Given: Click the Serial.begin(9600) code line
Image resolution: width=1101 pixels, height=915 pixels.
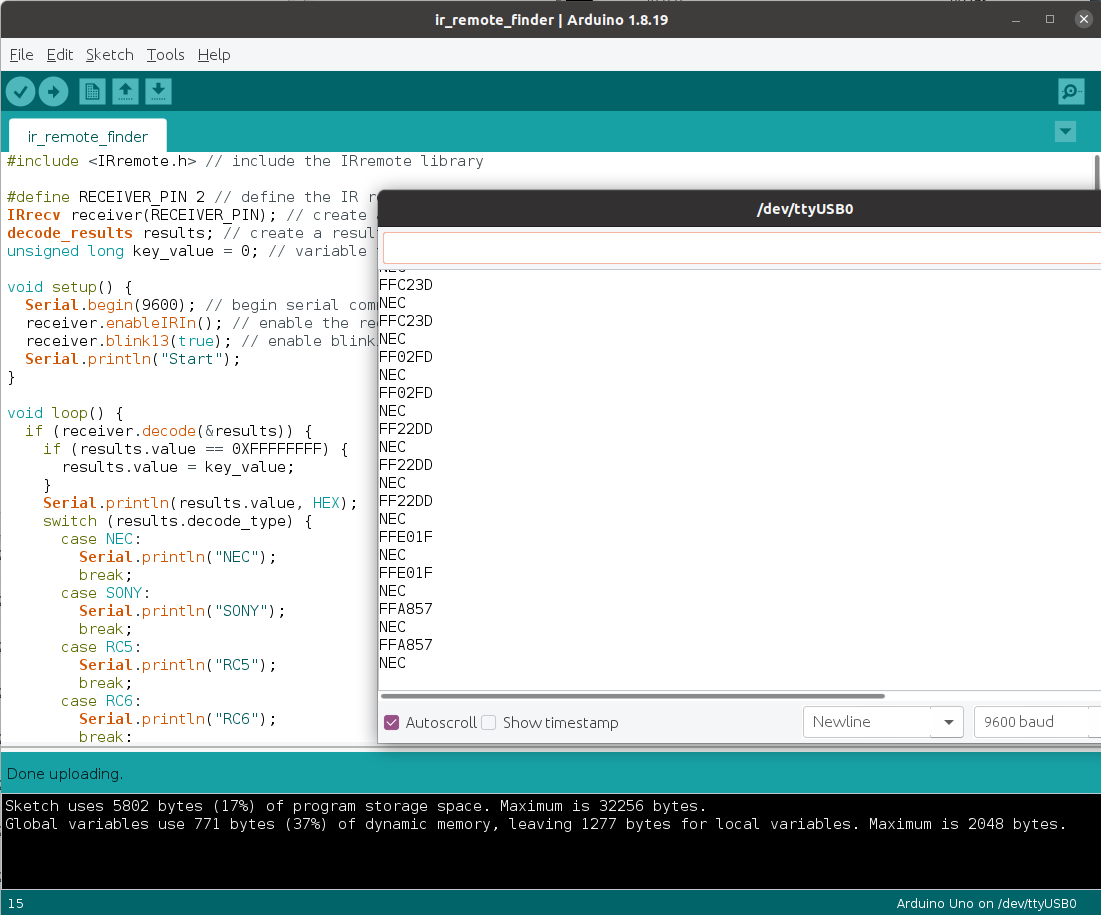Looking at the screenshot, I should pos(201,305).
